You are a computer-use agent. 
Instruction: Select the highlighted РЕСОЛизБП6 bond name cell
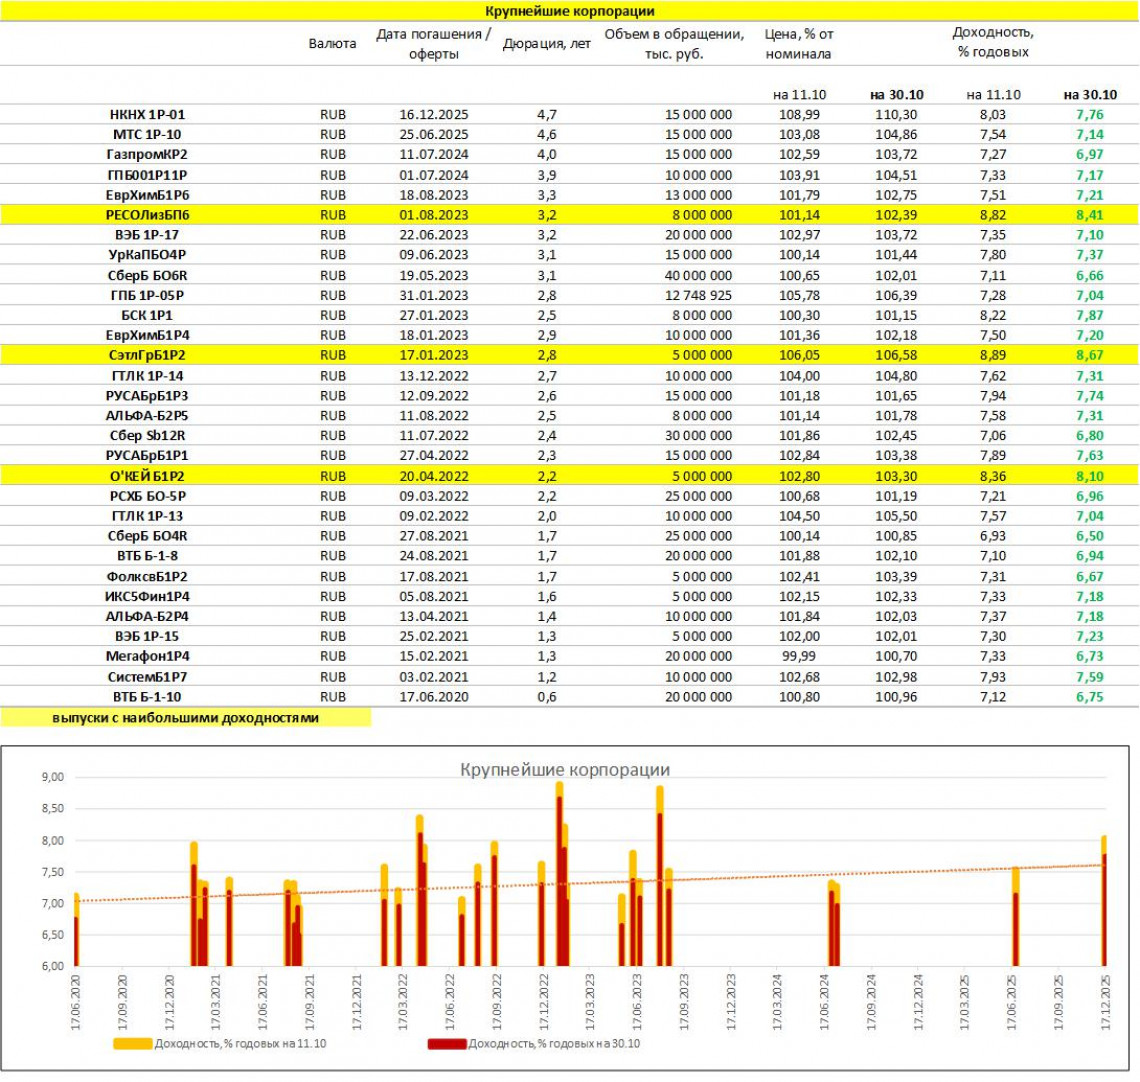tap(147, 215)
